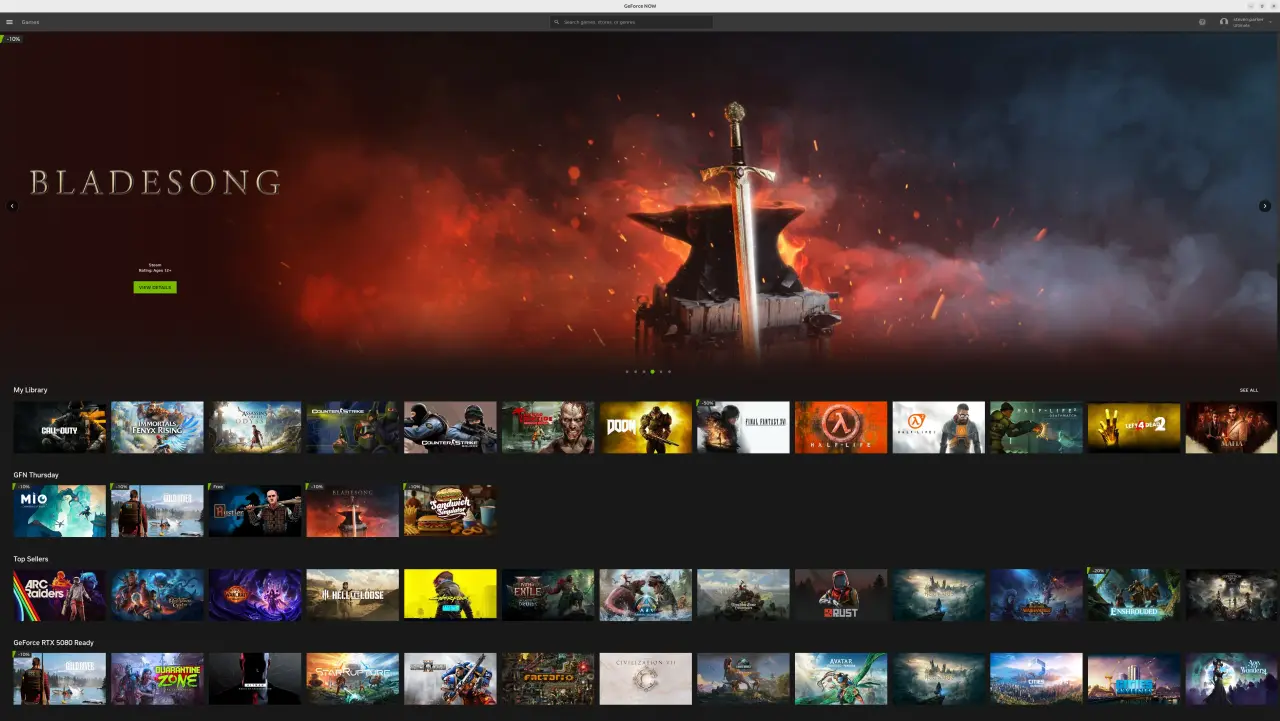This screenshot has width=1280, height=721.
Task: Go to previous hero banner with left arrow
Action: [12, 206]
